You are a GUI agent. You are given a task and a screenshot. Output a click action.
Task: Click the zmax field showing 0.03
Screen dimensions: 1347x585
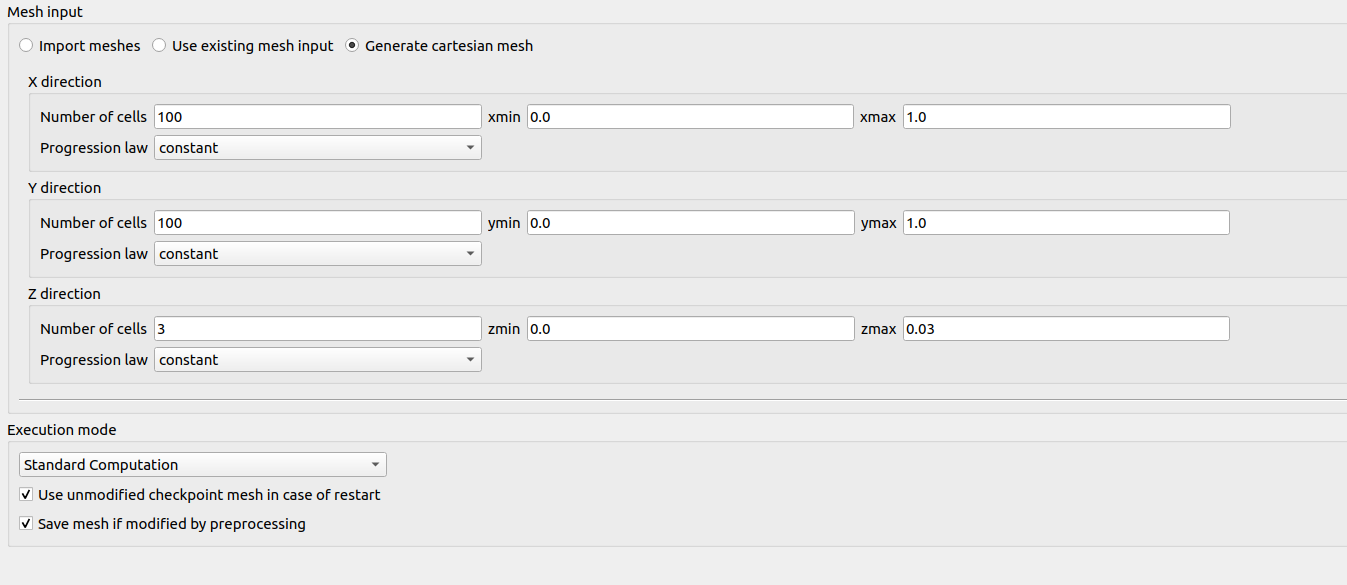point(1066,329)
